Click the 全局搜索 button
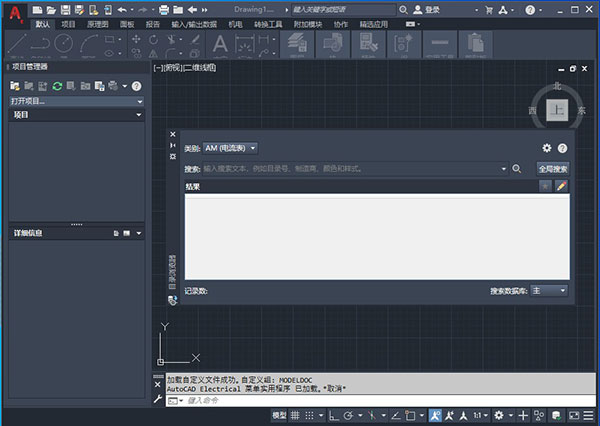The height and width of the screenshot is (426, 600). (553, 169)
